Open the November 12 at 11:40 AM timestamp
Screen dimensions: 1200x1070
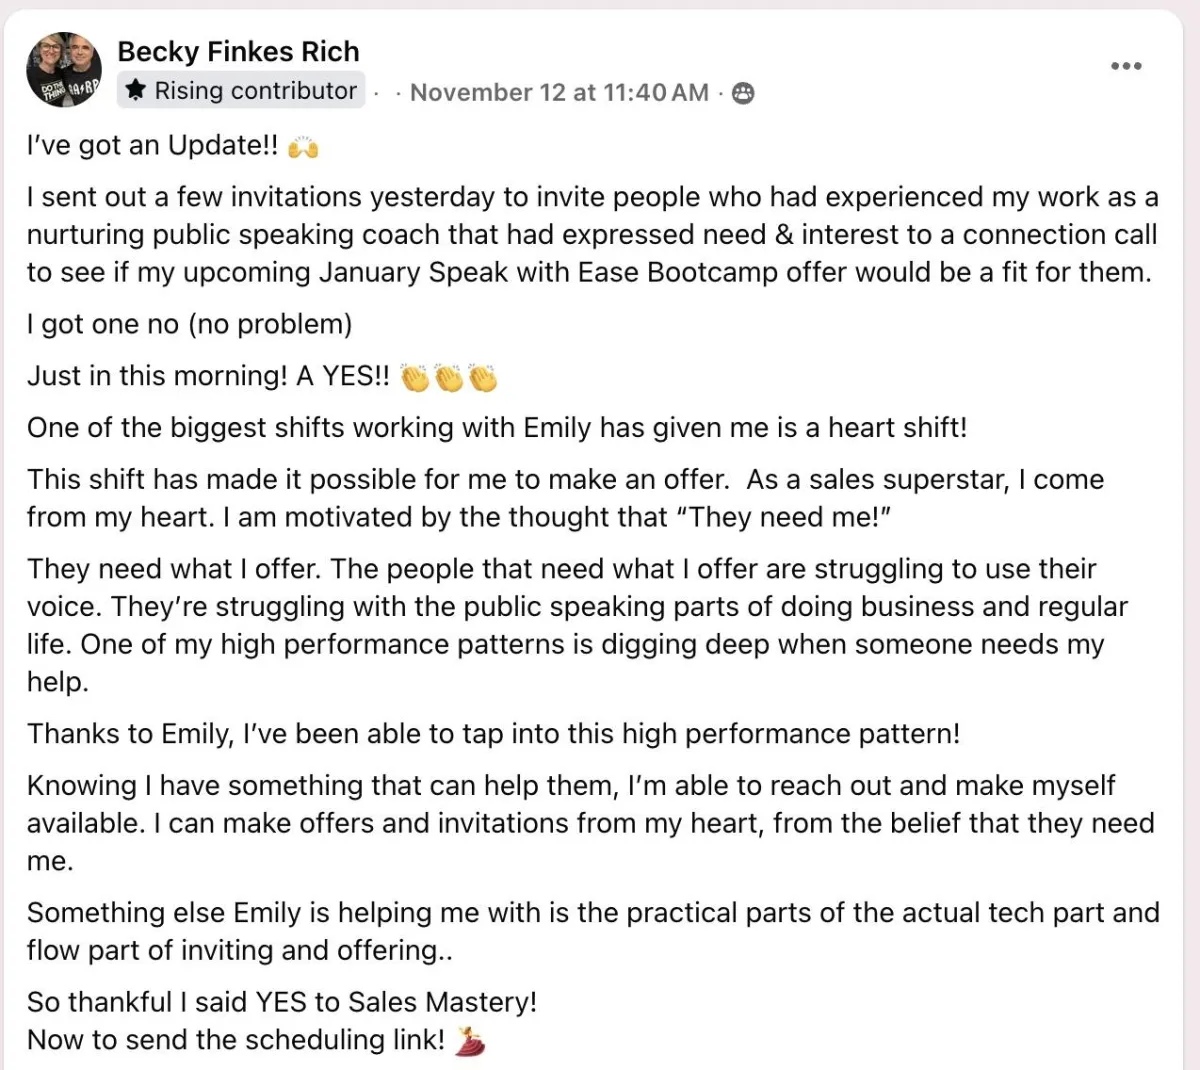click(559, 93)
